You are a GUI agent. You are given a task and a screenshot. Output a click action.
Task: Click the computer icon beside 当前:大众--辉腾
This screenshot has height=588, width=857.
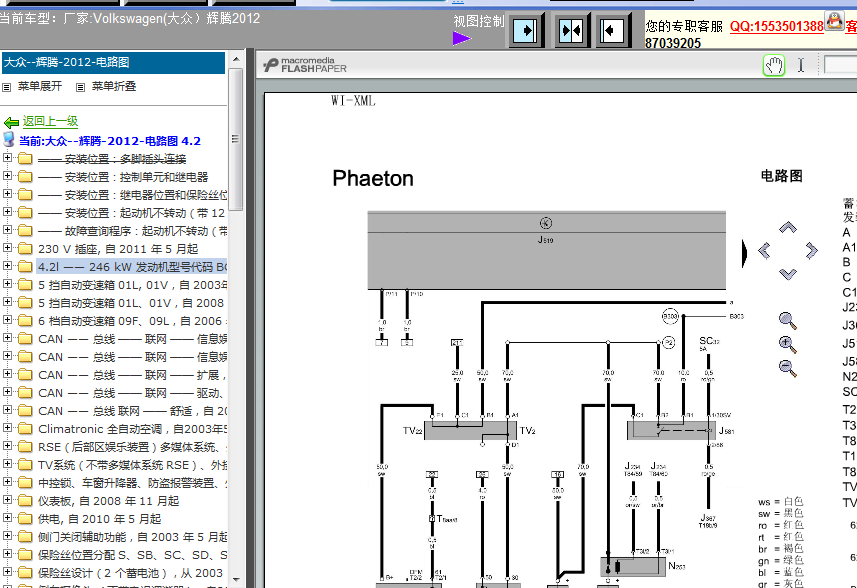tap(9, 140)
